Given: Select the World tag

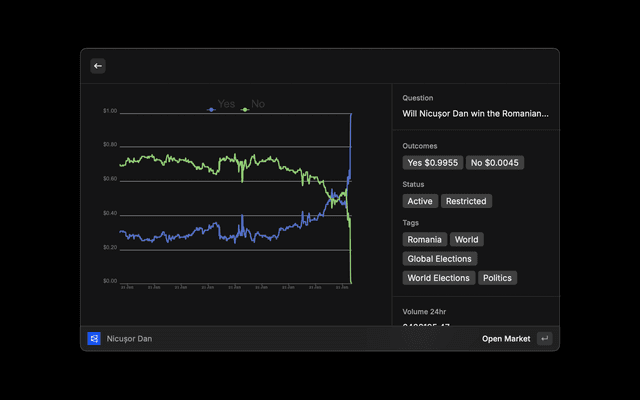Looking at the screenshot, I should pos(466,240).
